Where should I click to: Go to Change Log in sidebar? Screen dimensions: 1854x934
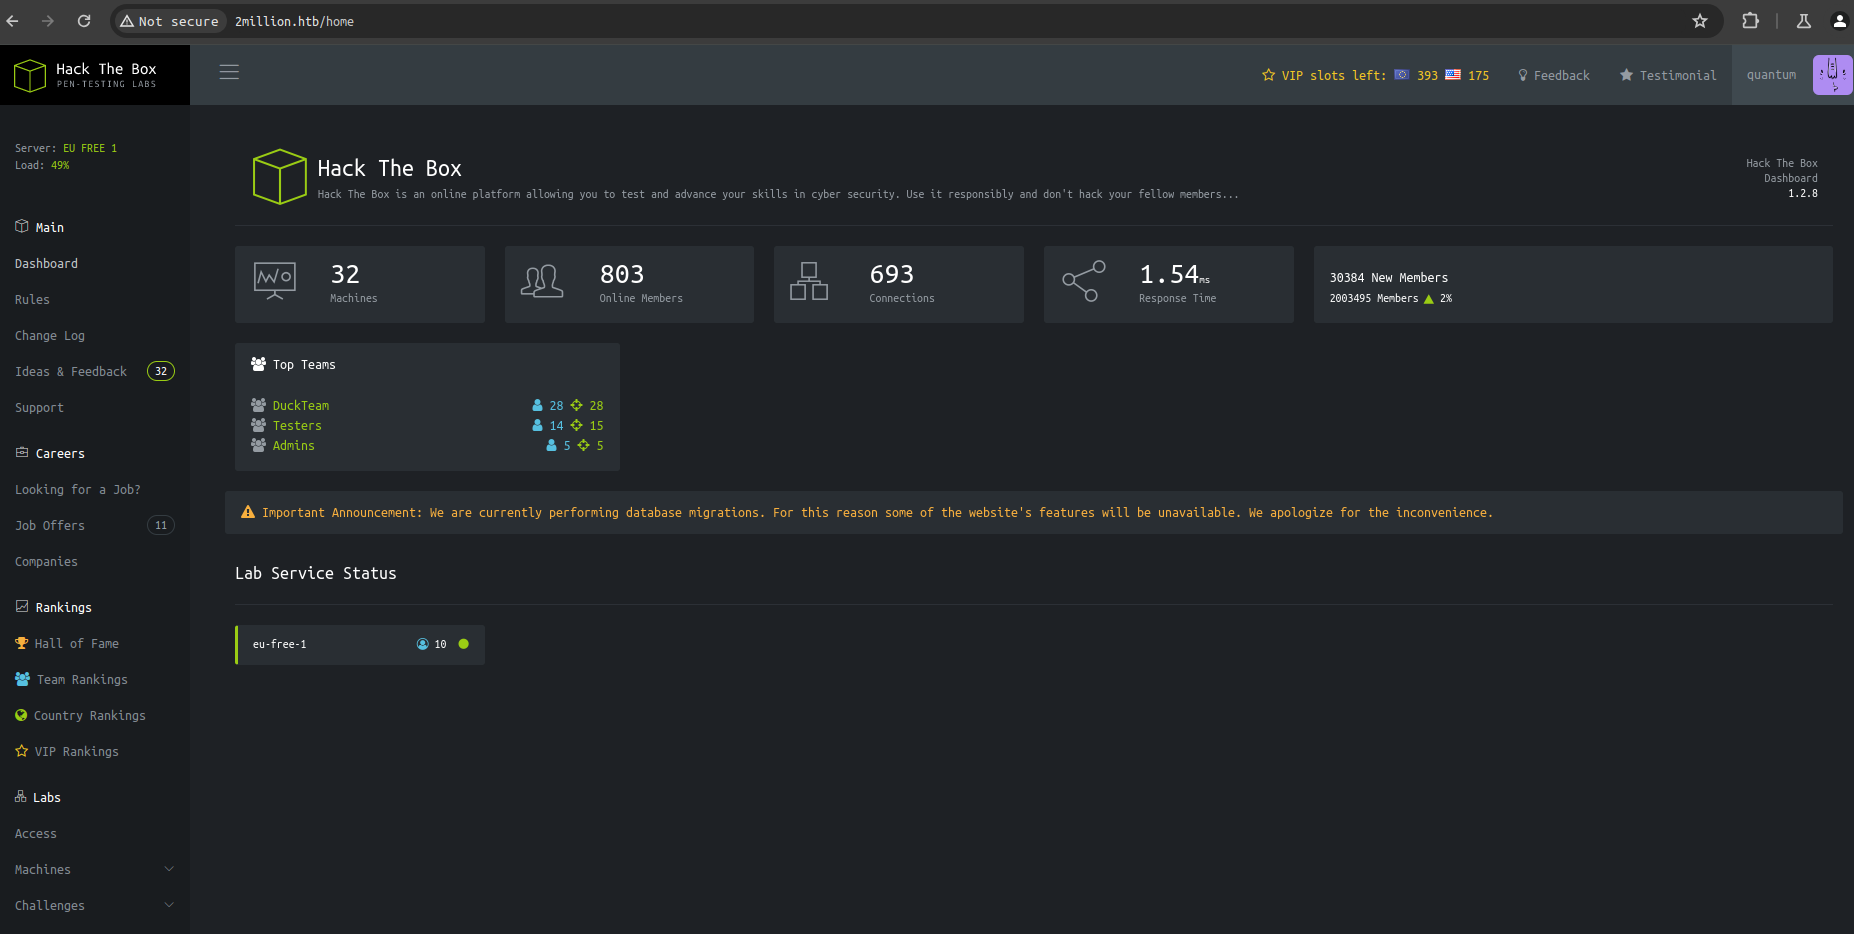click(x=50, y=335)
